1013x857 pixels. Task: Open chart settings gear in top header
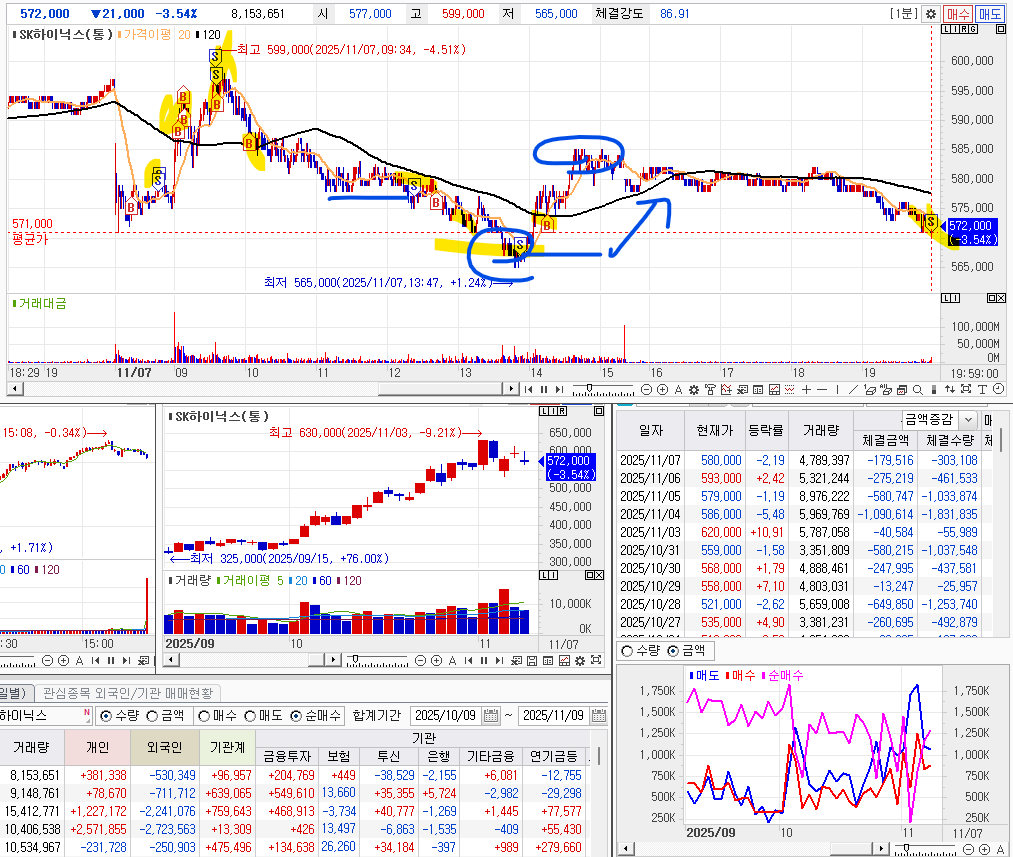(x=931, y=14)
